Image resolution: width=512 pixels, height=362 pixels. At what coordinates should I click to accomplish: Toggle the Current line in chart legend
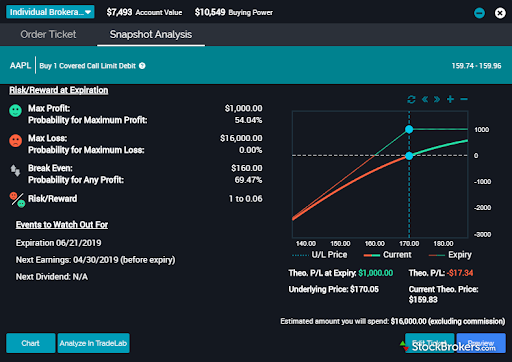point(388,255)
